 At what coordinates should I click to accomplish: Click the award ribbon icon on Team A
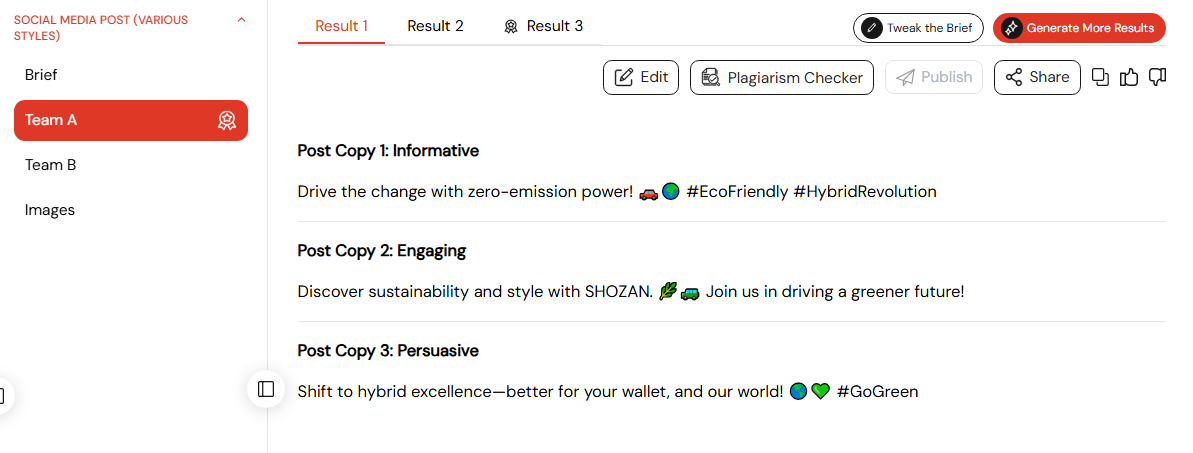pyautogui.click(x=227, y=120)
